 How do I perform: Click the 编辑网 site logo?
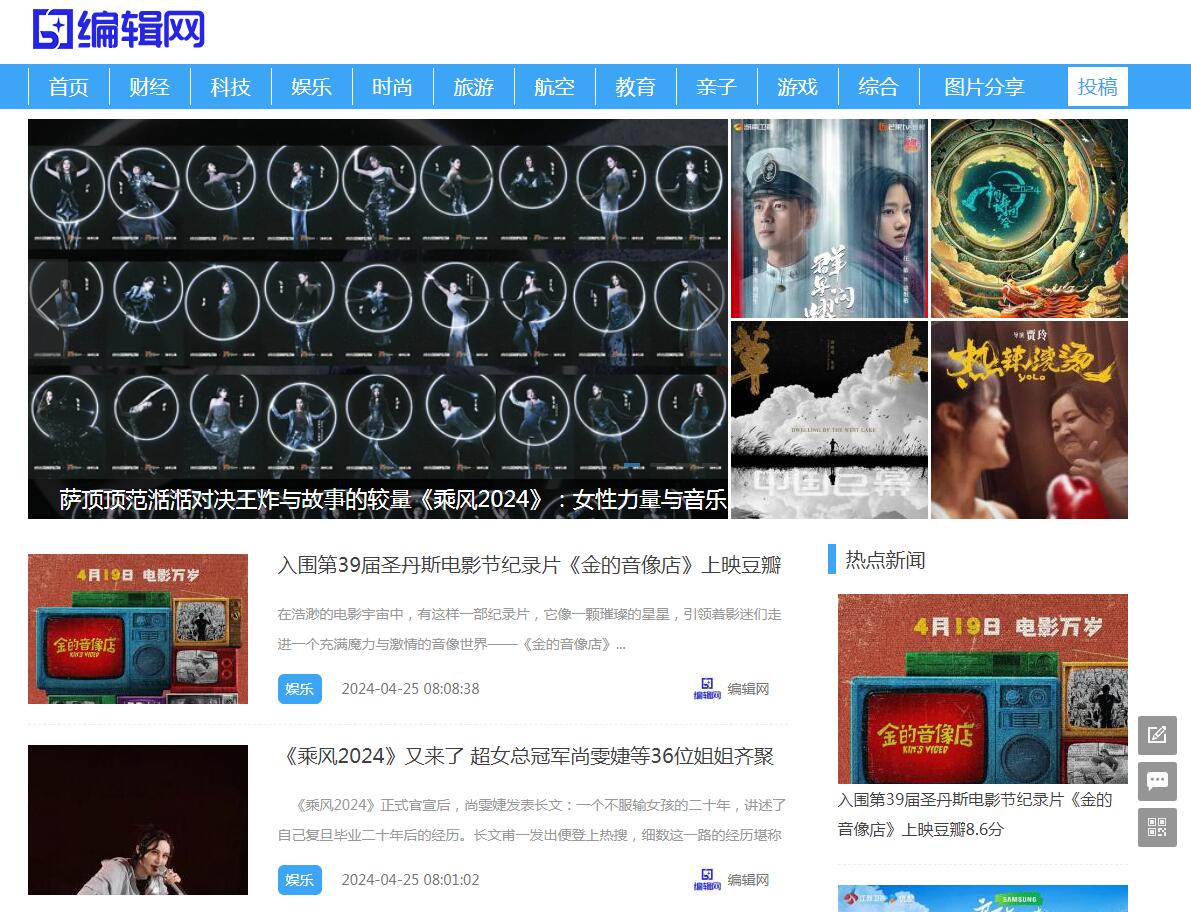pos(118,29)
